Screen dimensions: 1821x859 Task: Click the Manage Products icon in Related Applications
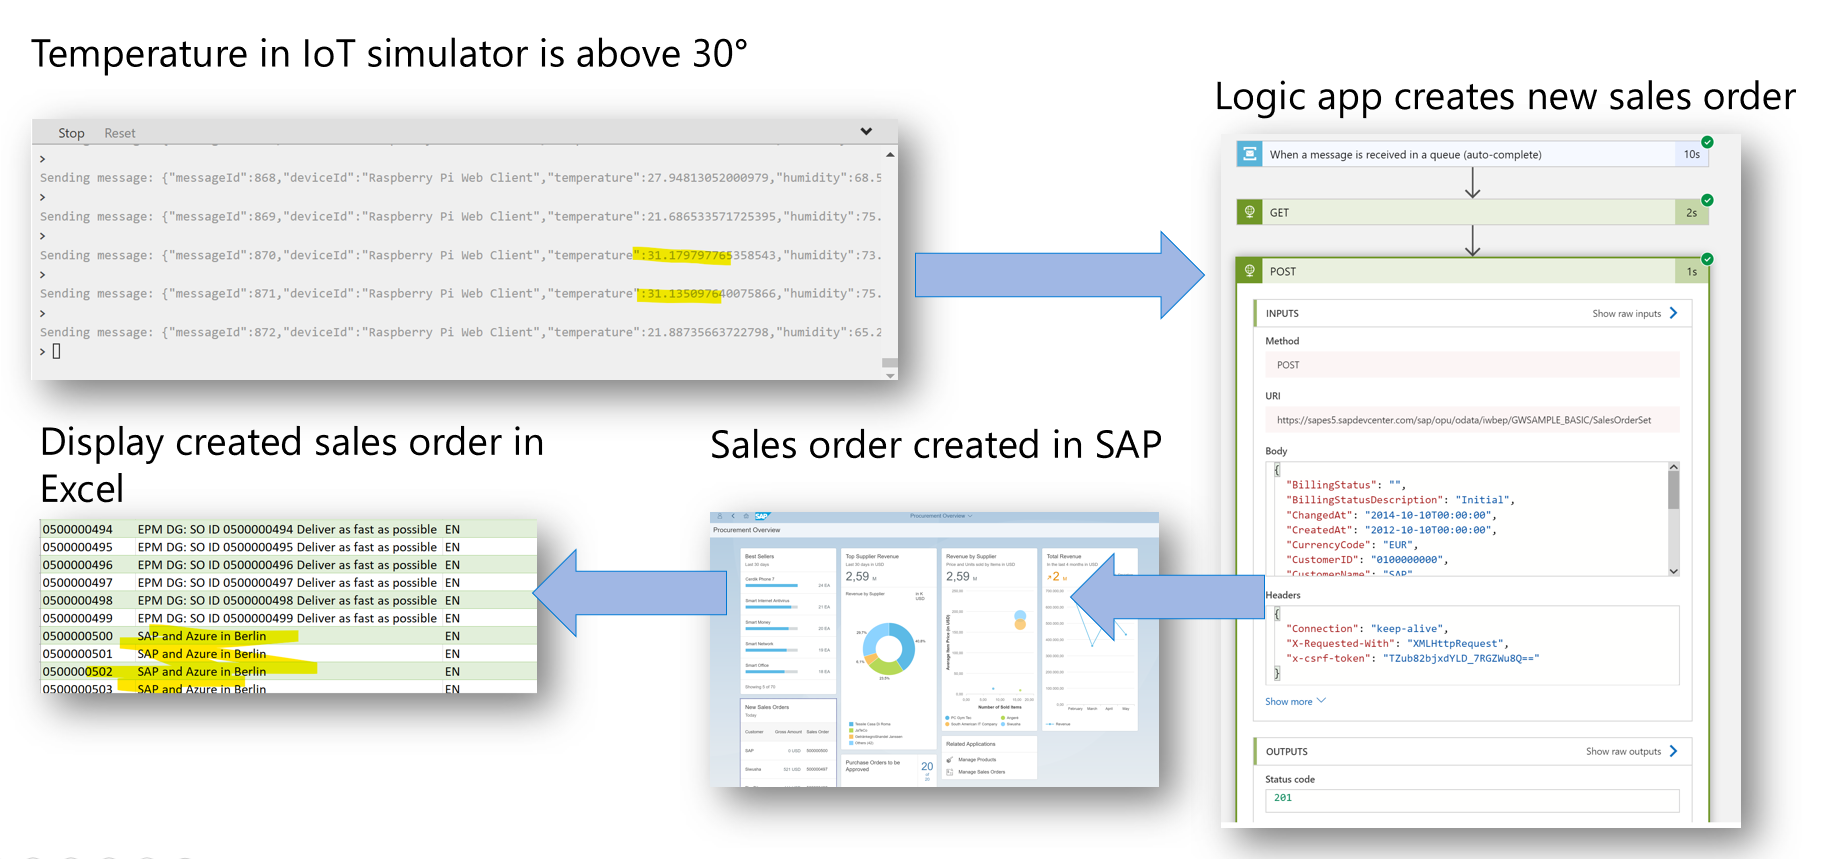pos(950,760)
